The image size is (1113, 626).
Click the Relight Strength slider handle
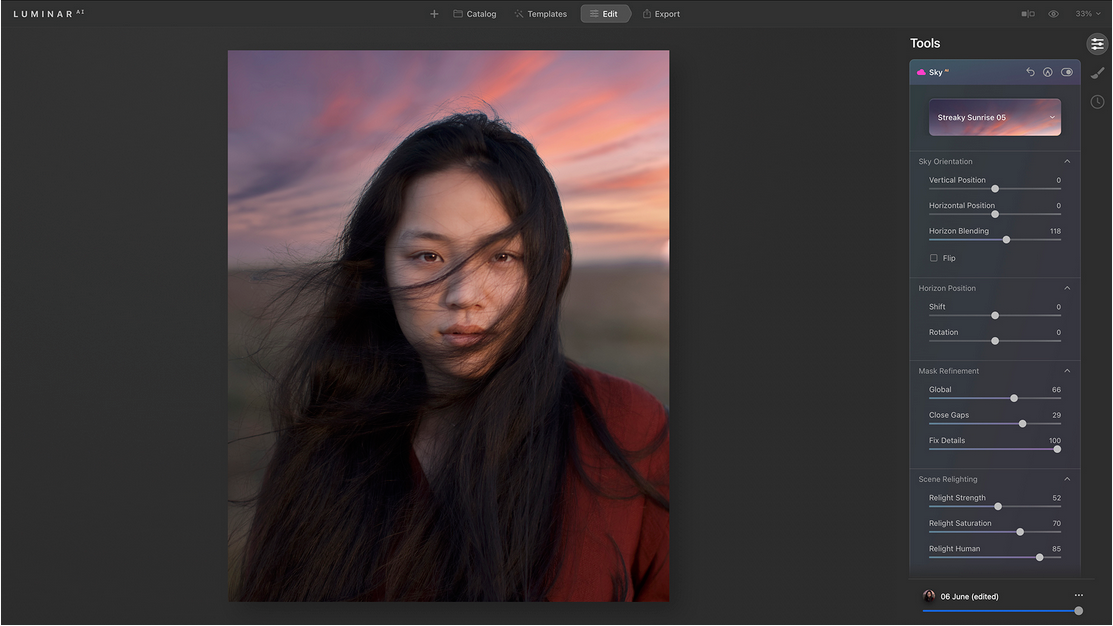coord(998,506)
